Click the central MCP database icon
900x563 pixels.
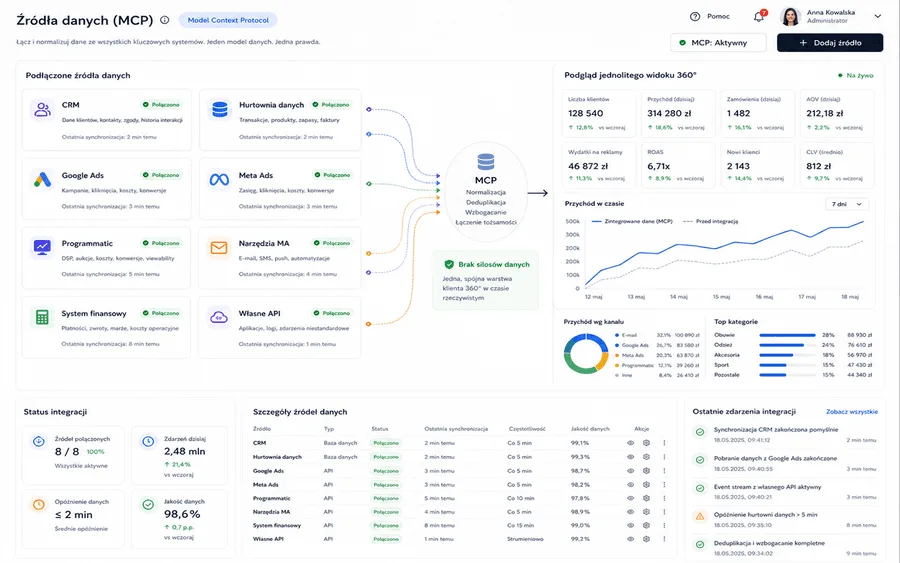[x=486, y=162]
